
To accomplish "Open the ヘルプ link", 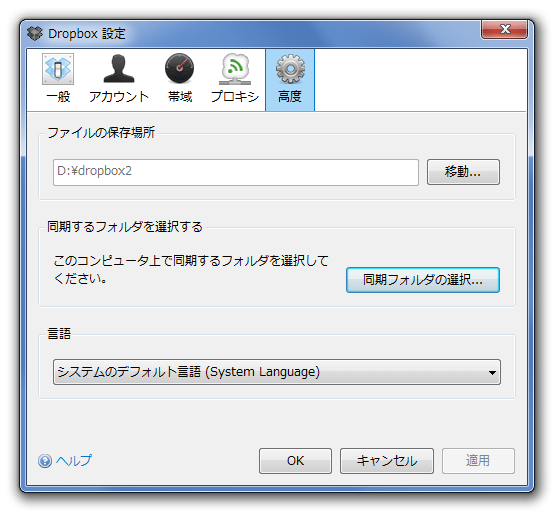I will point(74,461).
